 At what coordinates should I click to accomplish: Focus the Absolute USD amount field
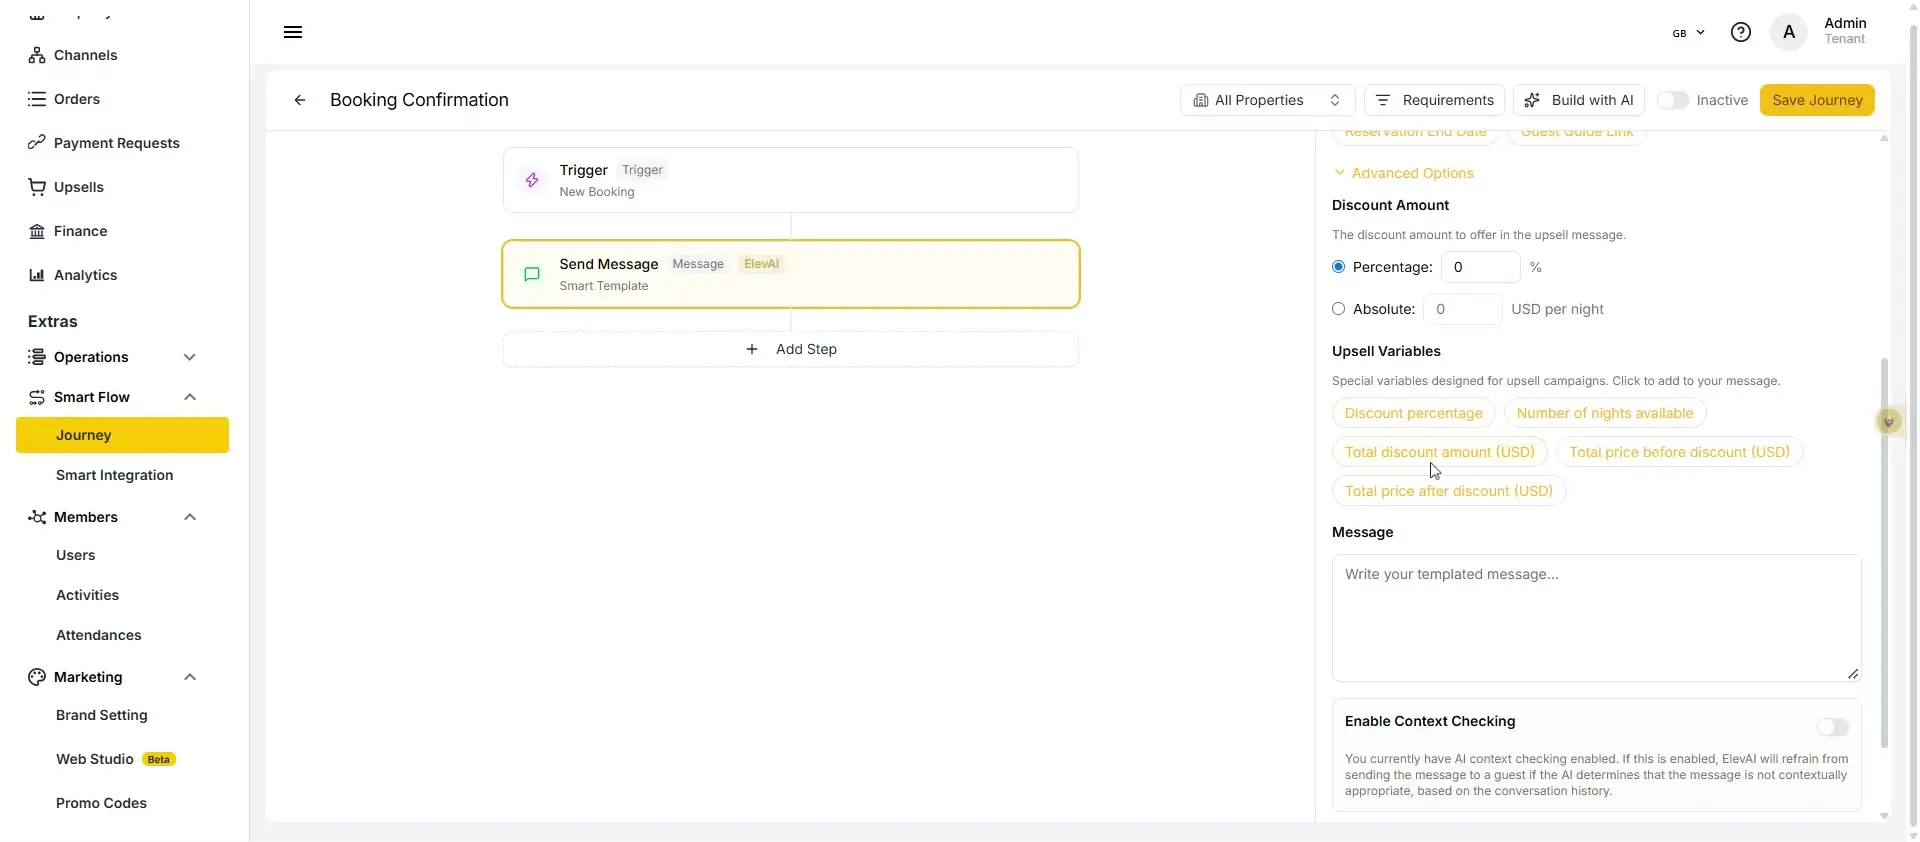(x=1462, y=309)
